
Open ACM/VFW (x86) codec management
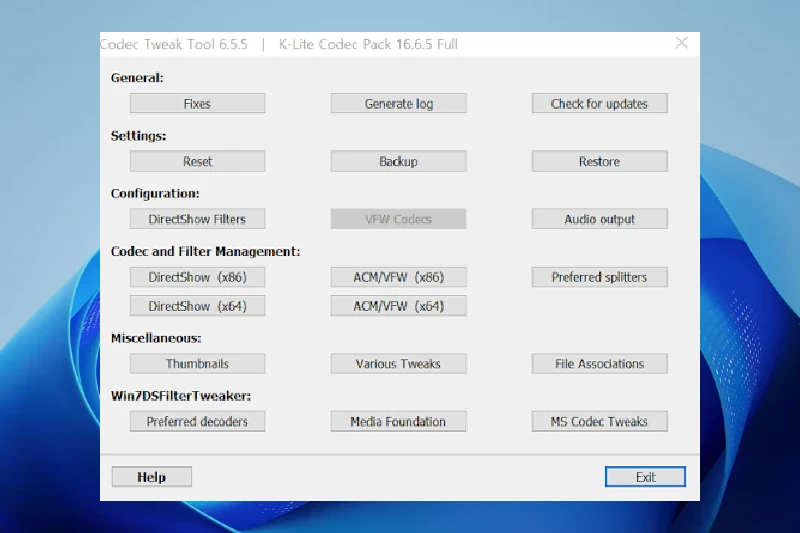(398, 277)
